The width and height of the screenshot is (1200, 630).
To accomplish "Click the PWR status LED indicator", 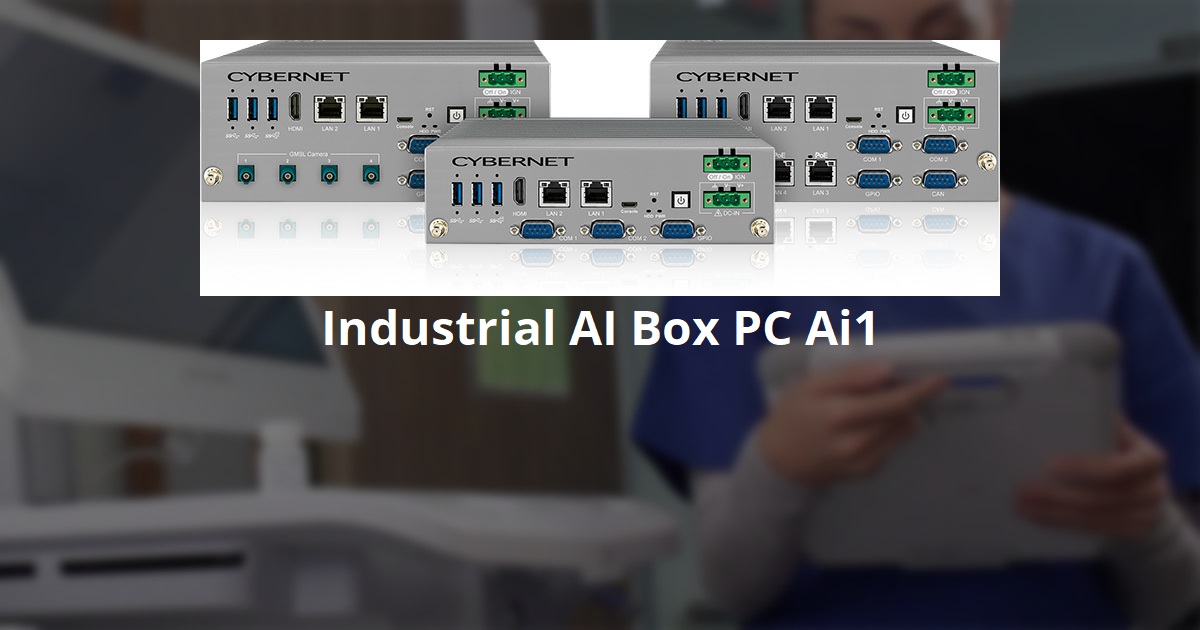I will (x=659, y=212).
